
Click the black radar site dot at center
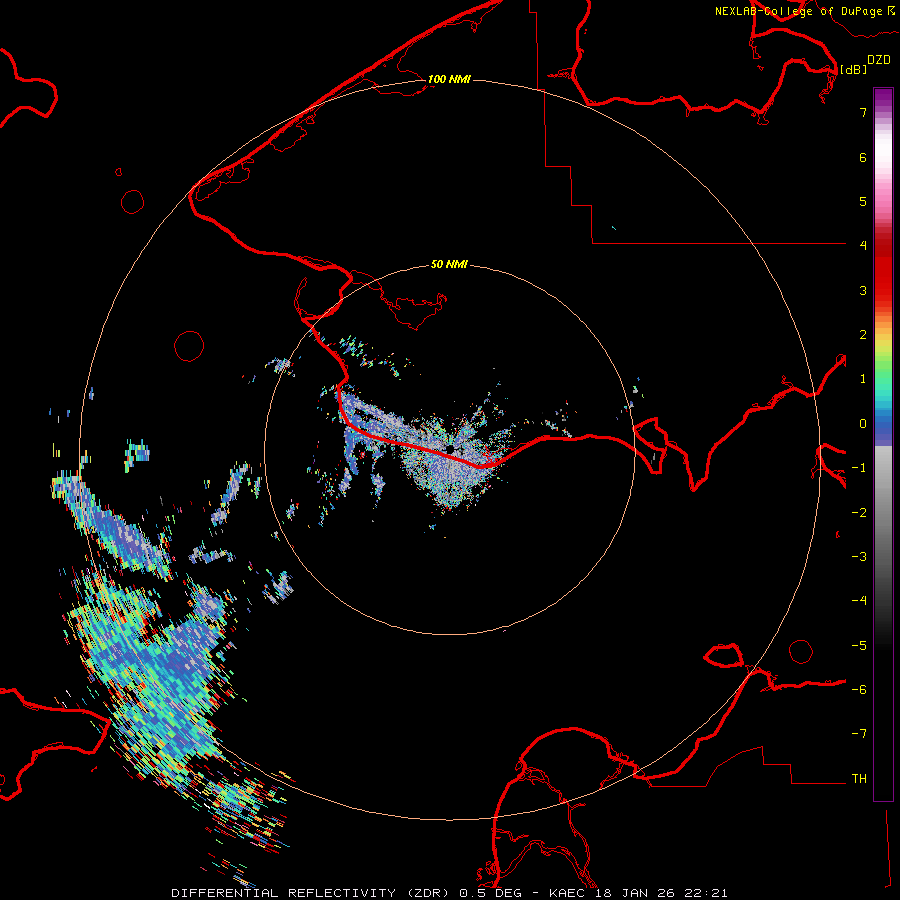click(450, 448)
